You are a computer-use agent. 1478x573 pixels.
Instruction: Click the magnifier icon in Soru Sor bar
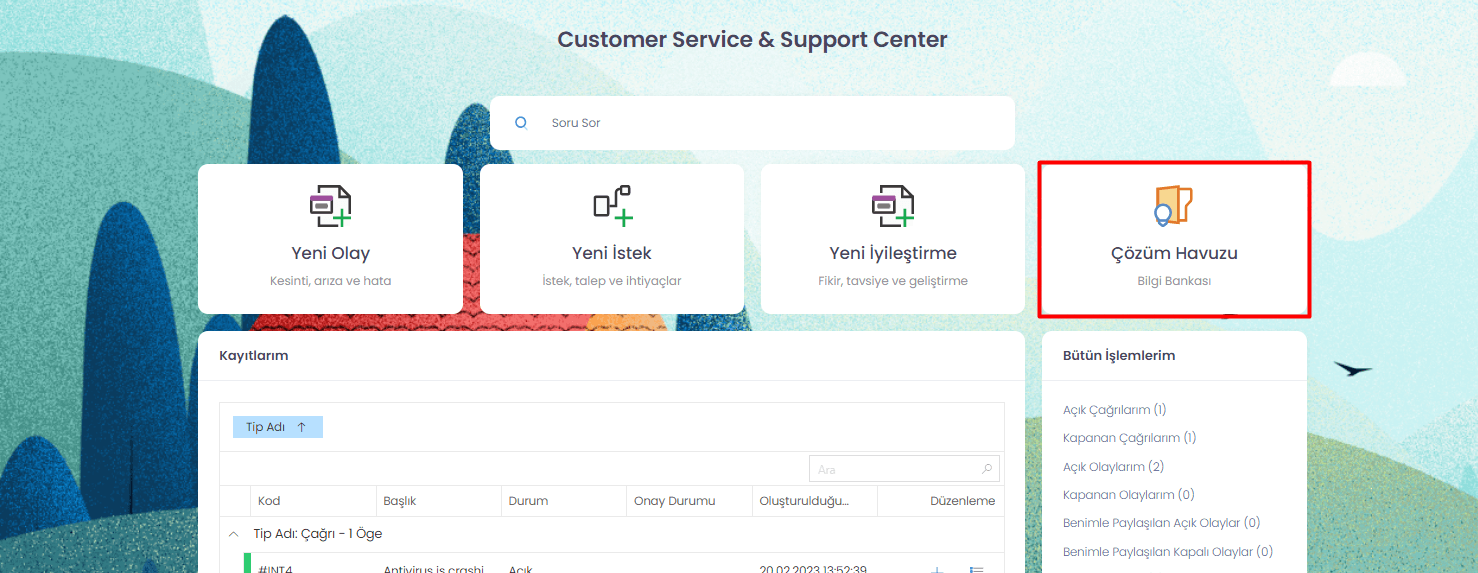click(x=521, y=123)
